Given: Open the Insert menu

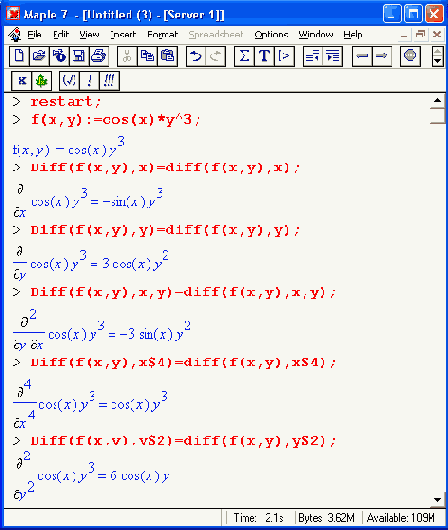Looking at the screenshot, I should pyautogui.click(x=123, y=34).
